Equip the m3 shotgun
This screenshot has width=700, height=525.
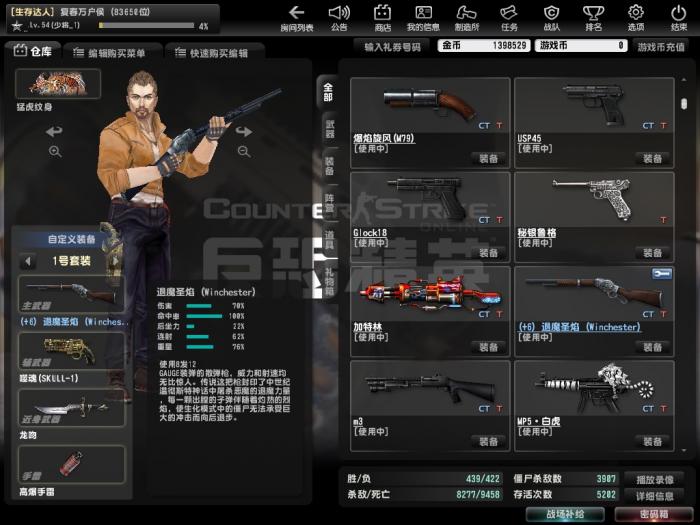(x=488, y=442)
